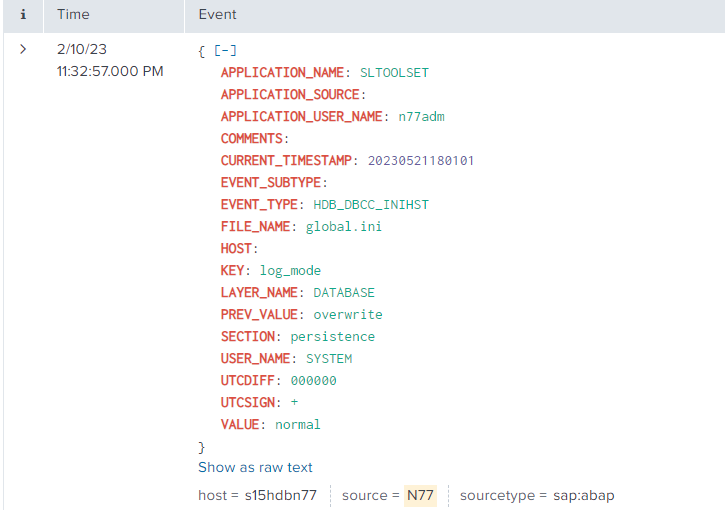Viewport: 725px width, 510px height.
Task: Click the event timestamp 2/10/23 11:32:57
Action: coord(110,60)
